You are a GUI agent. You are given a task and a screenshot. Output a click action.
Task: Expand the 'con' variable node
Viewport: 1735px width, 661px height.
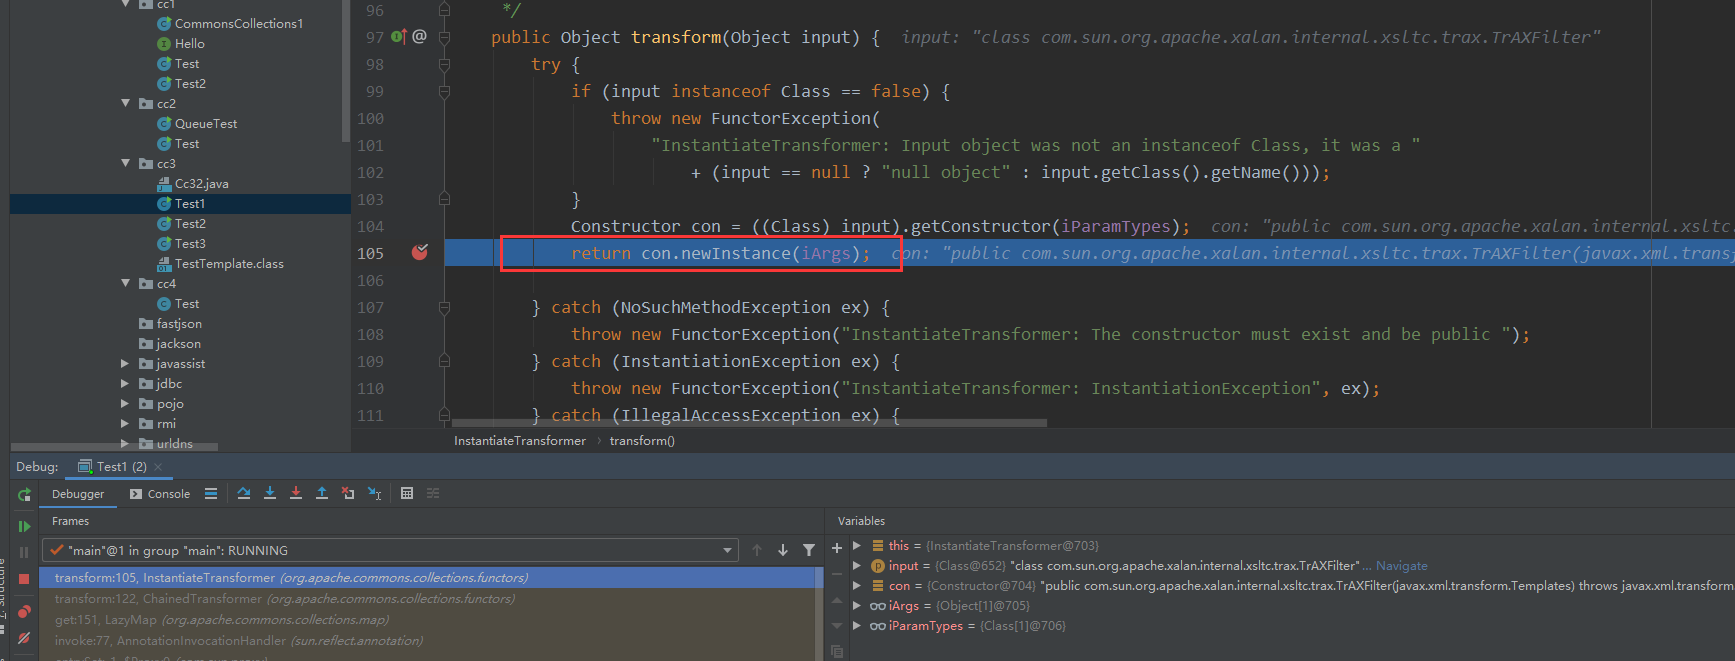pos(857,586)
